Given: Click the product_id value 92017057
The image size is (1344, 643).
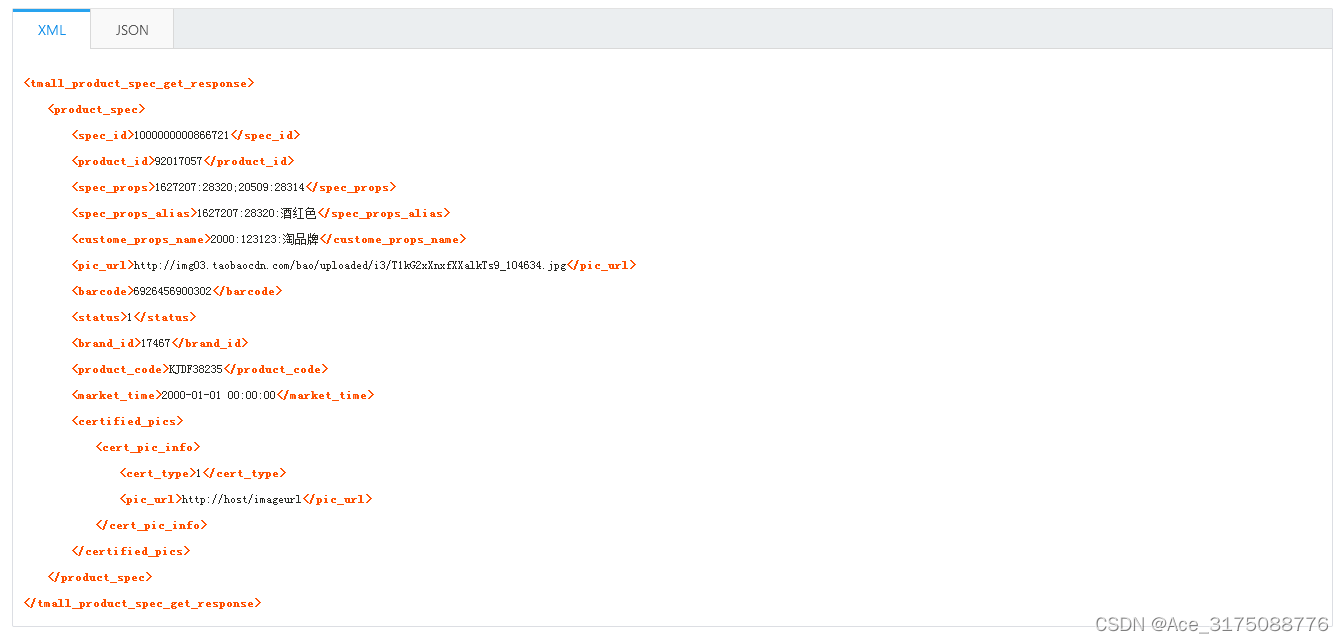Looking at the screenshot, I should coord(179,161).
